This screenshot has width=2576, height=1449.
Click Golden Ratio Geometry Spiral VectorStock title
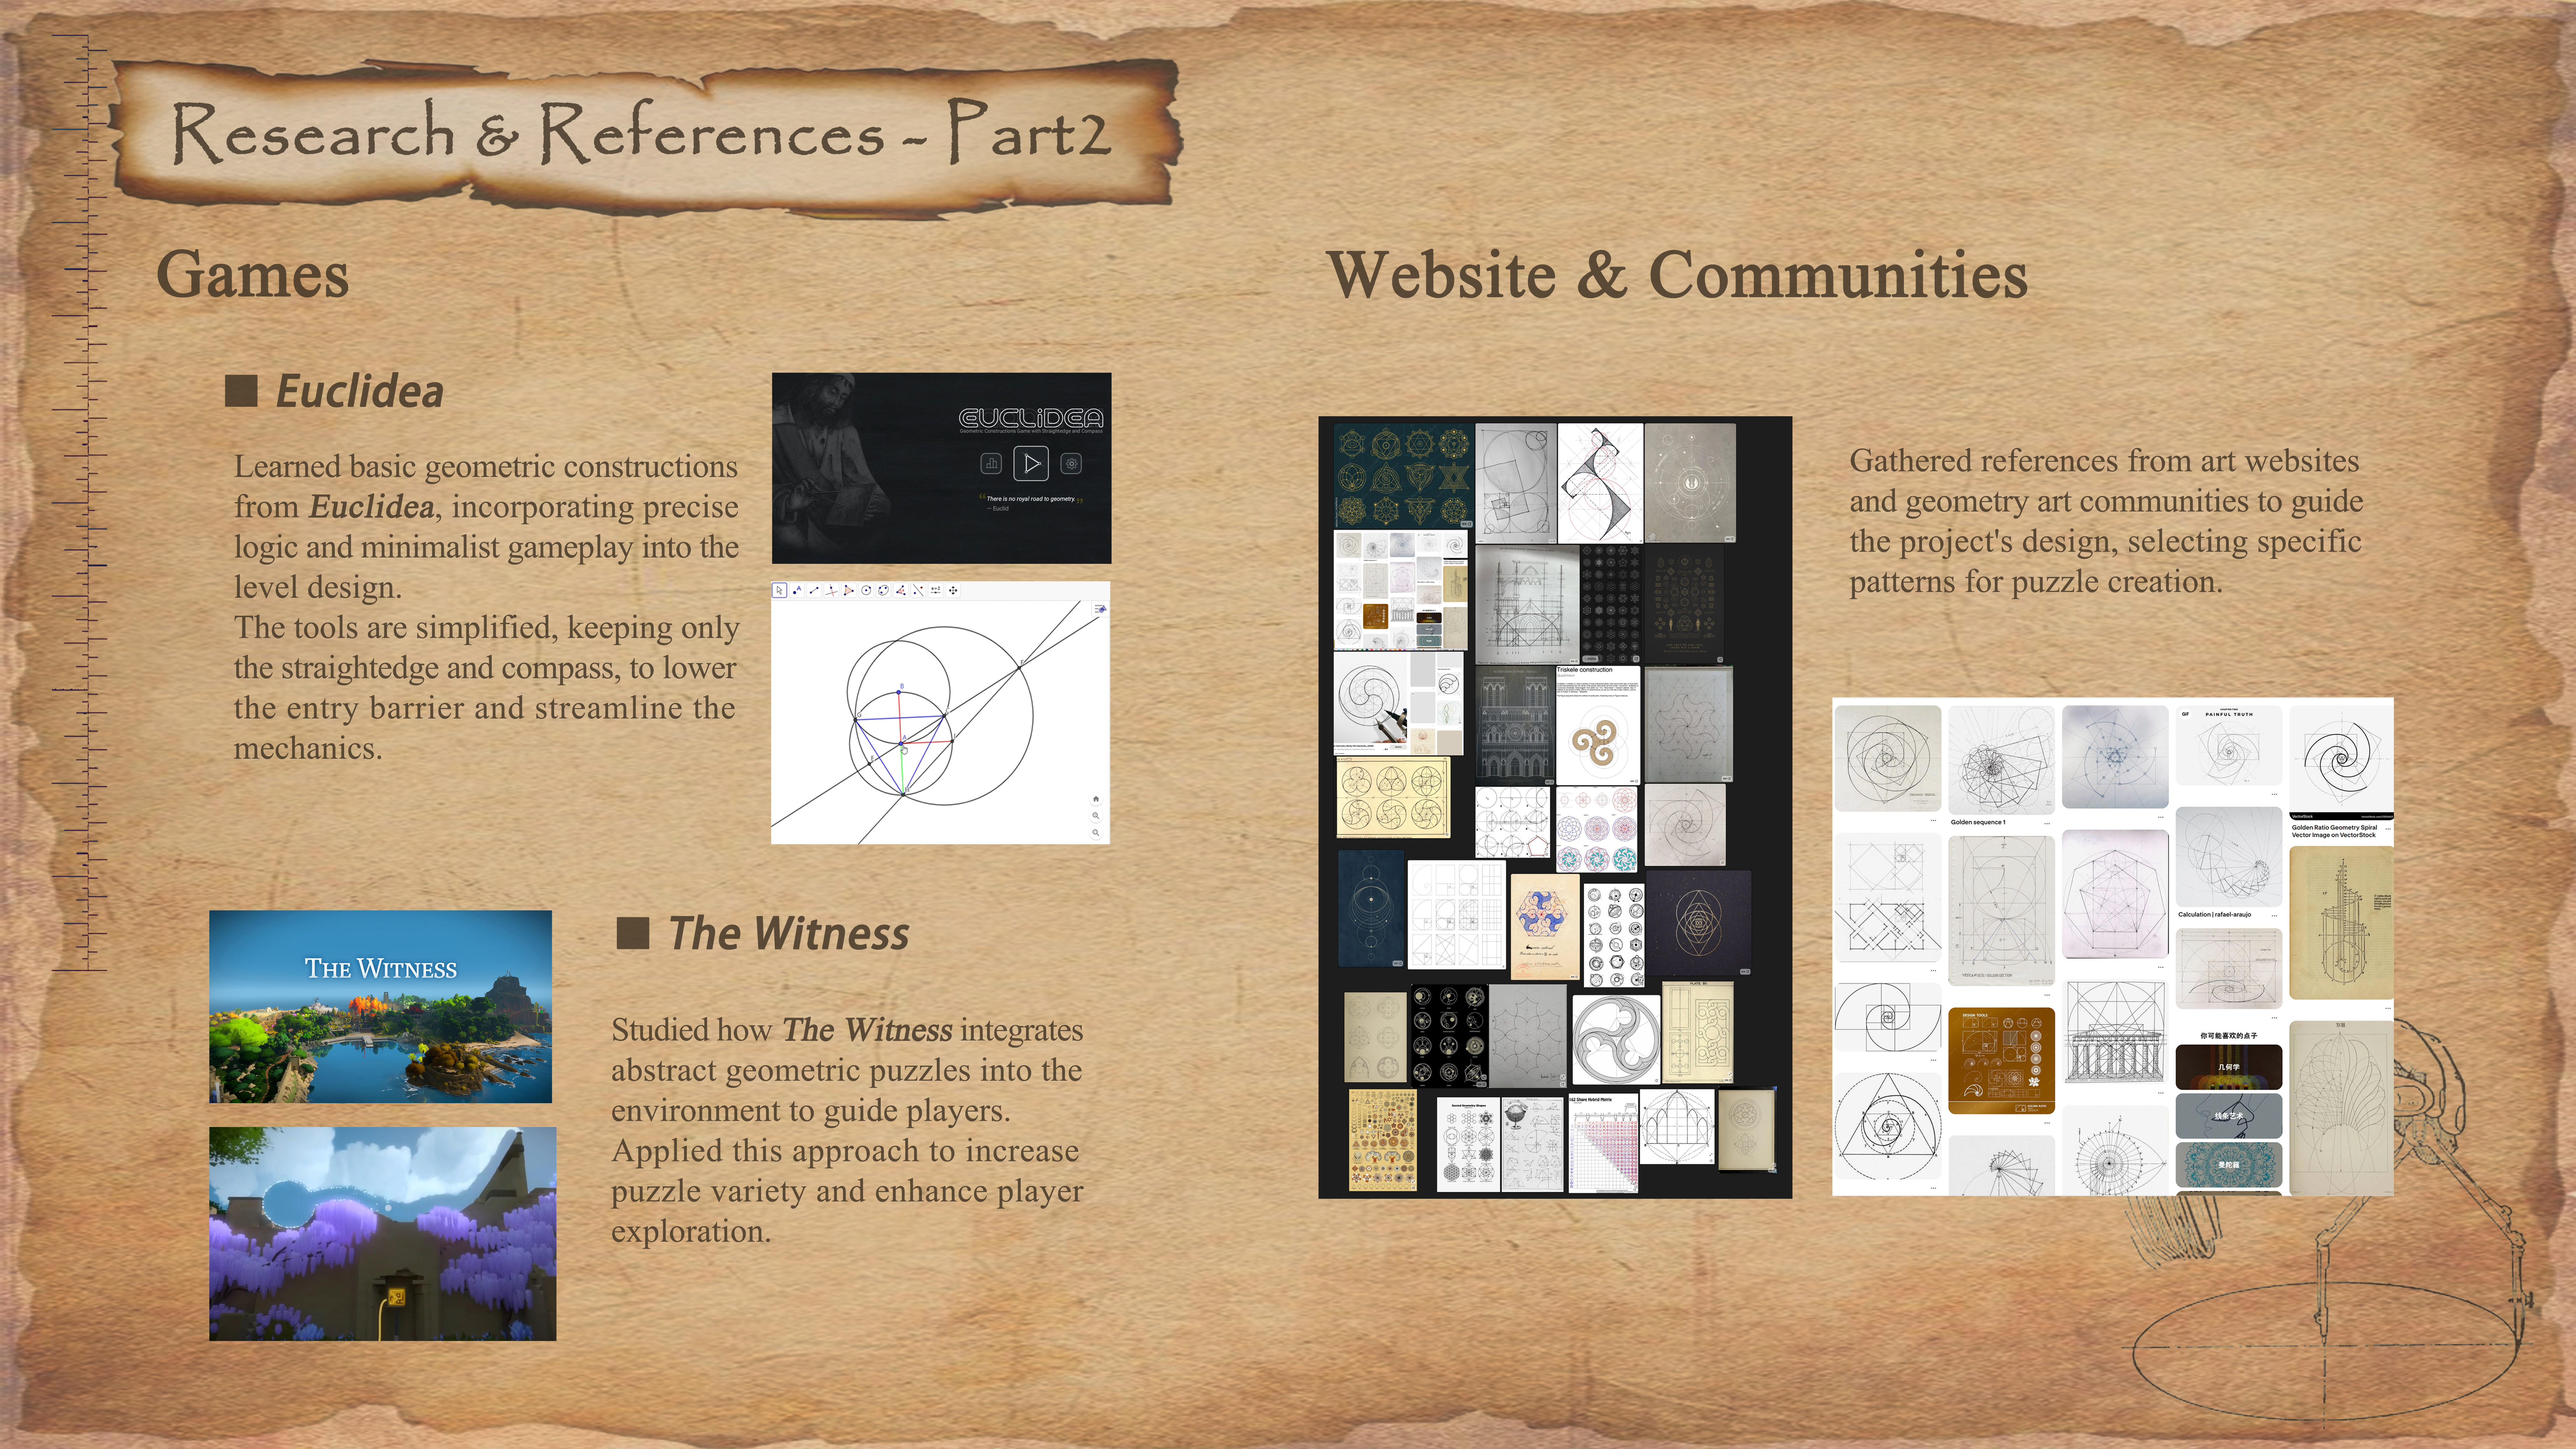point(2334,831)
